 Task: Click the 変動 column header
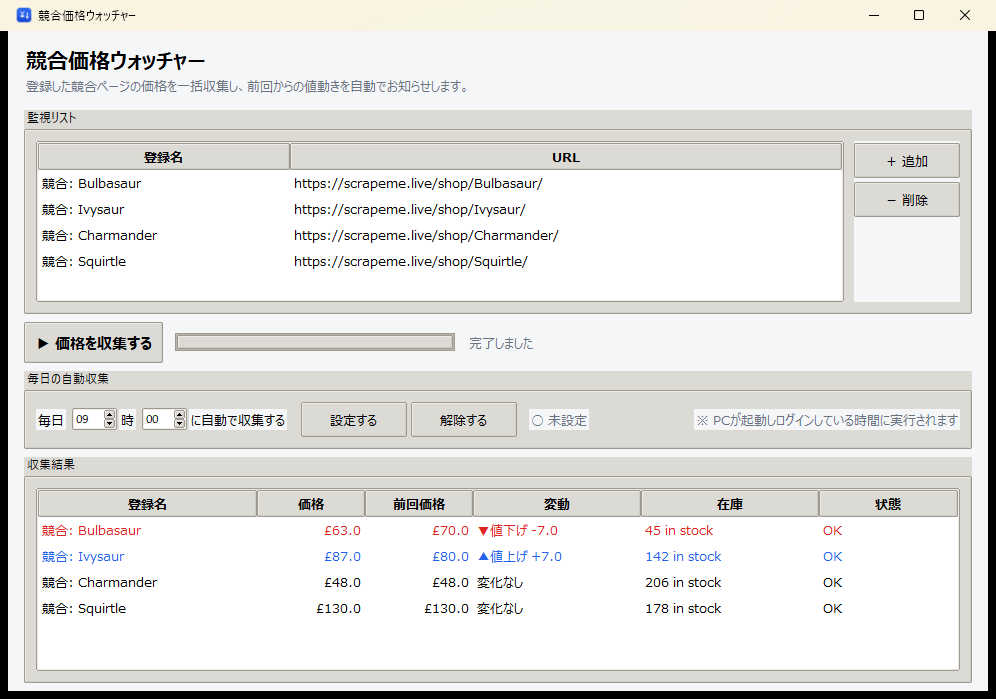(x=557, y=504)
